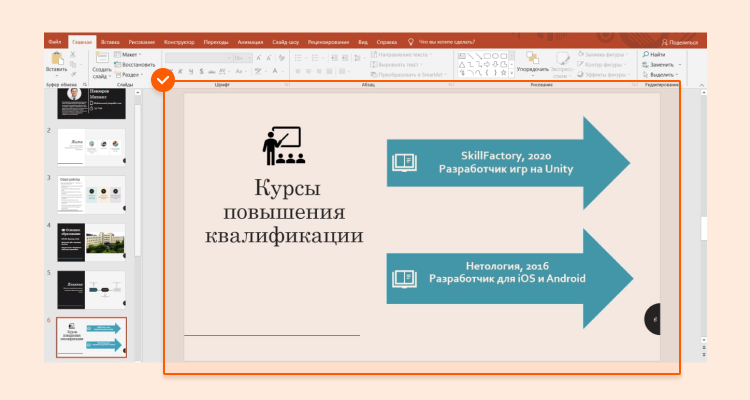
Task: Toggle align text left
Action: tap(298, 71)
